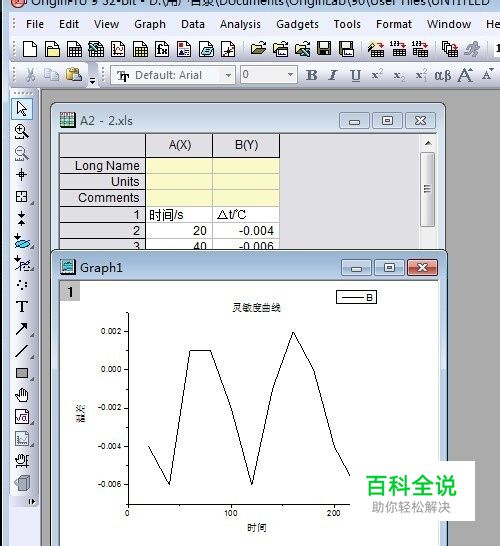
Task: Click the Duplicate window icon
Action: point(450,49)
